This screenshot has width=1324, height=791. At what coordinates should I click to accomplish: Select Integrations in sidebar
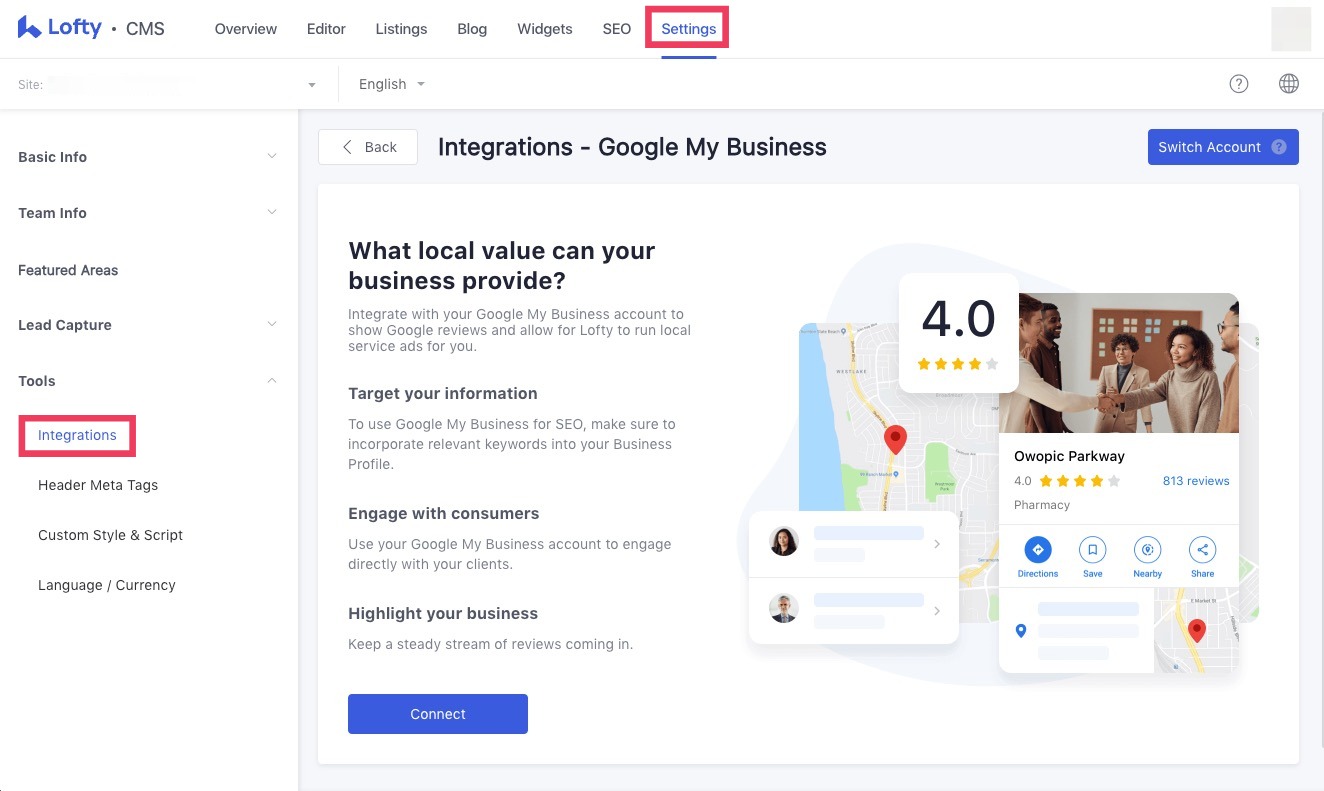click(77, 435)
